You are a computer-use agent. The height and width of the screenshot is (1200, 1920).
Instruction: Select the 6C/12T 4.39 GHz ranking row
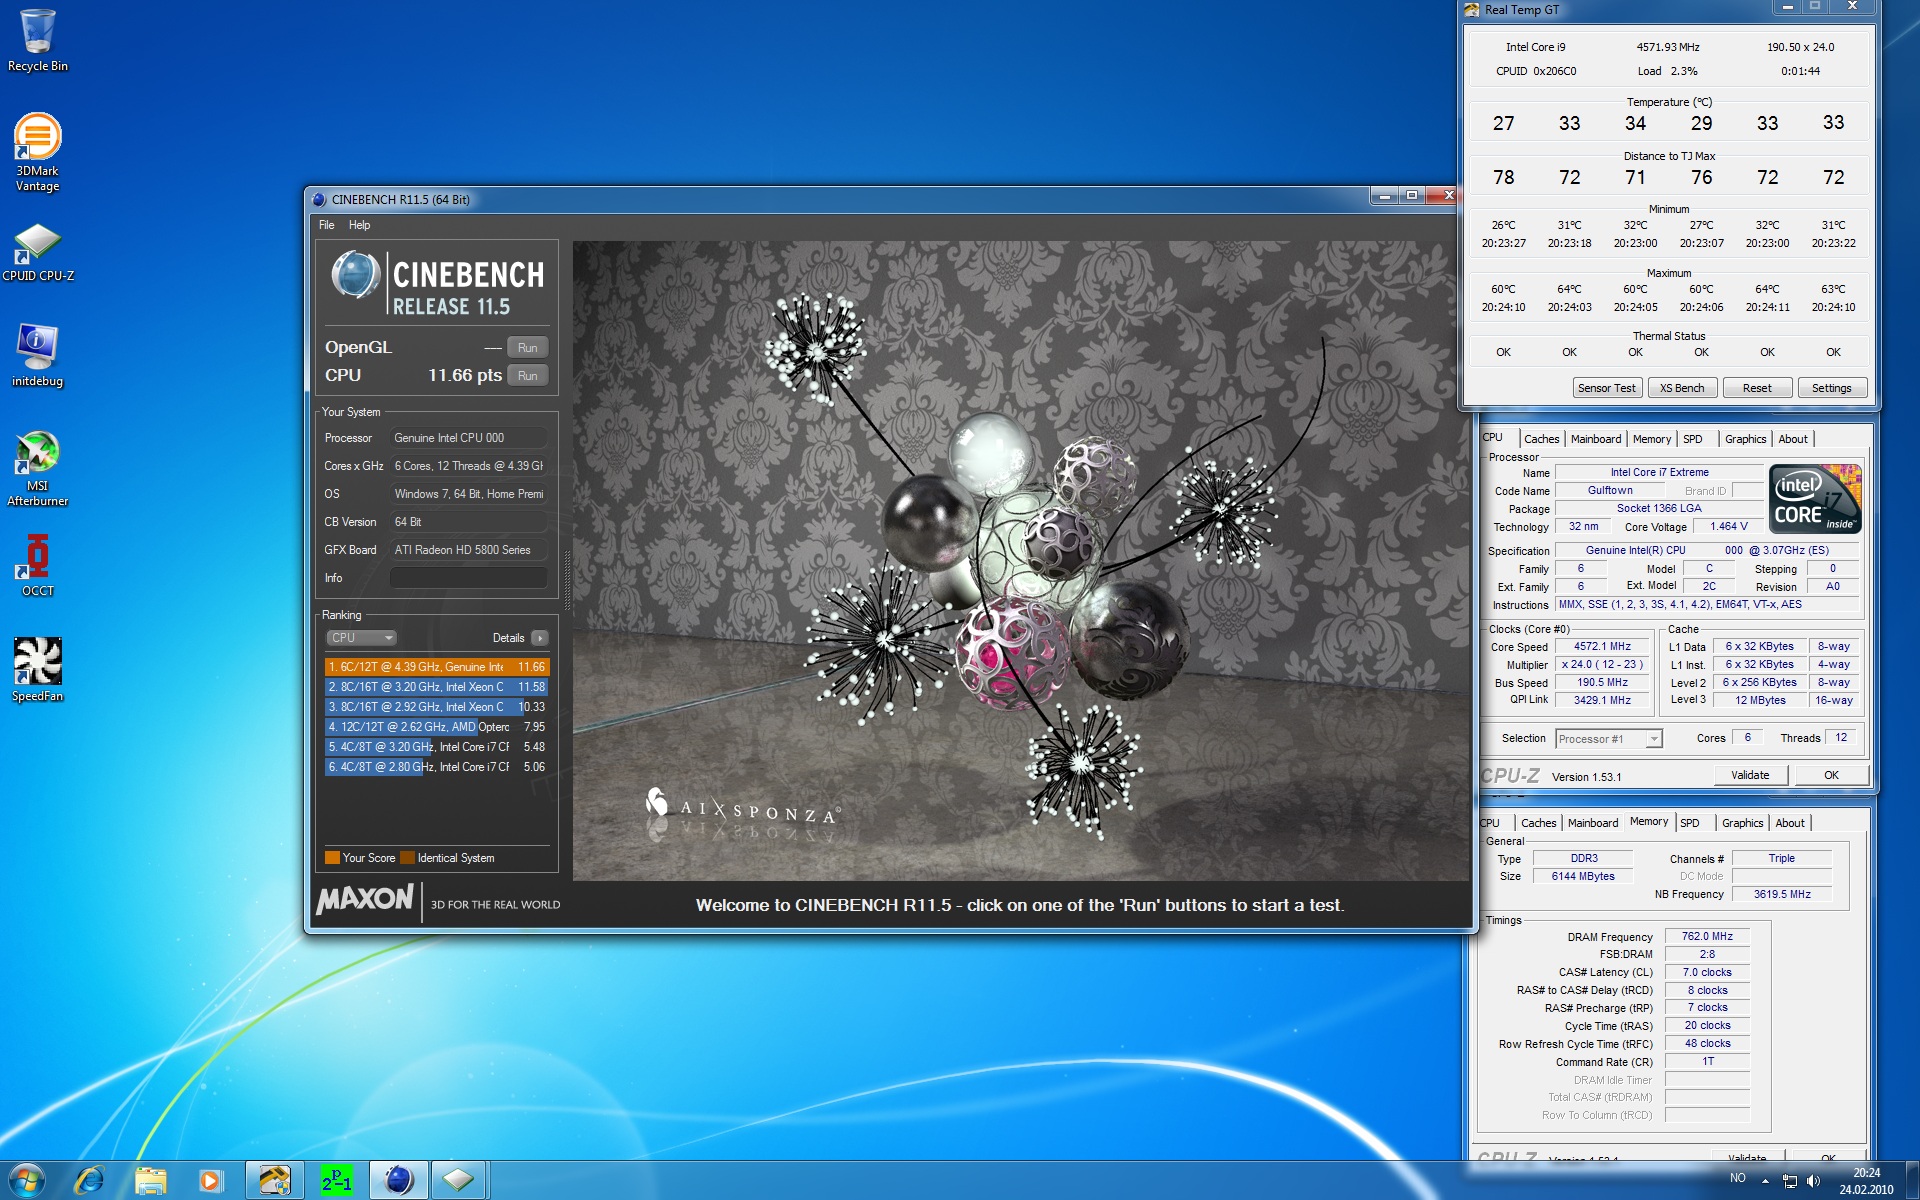tap(437, 667)
